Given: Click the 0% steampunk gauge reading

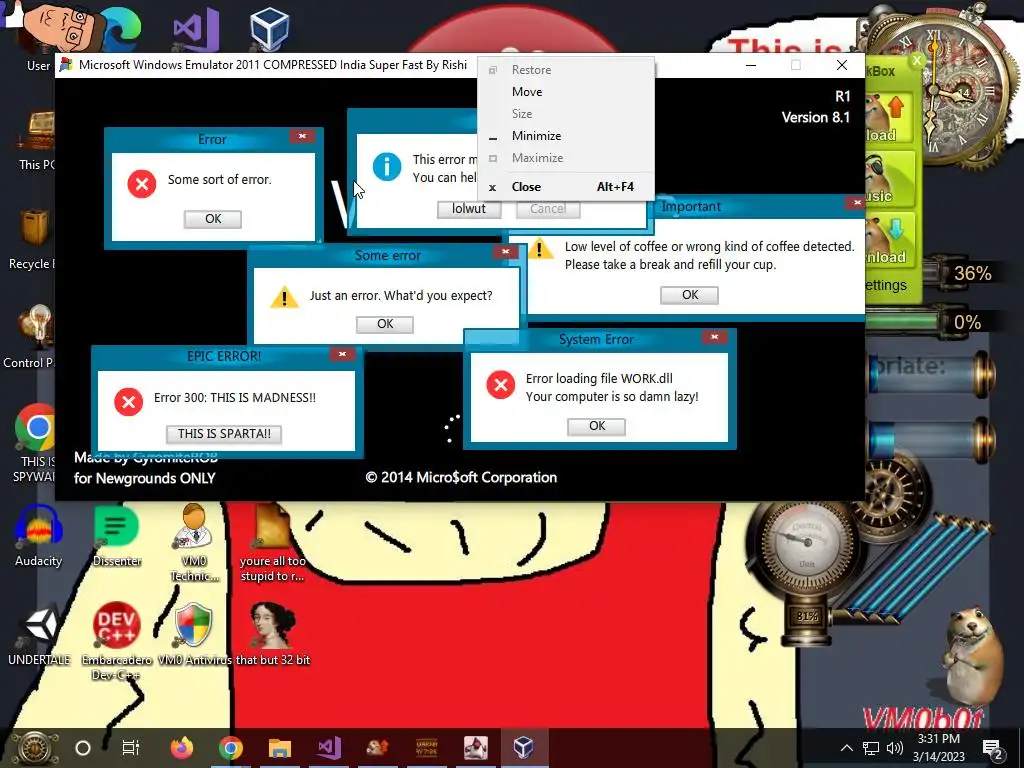Looking at the screenshot, I should point(967,323).
